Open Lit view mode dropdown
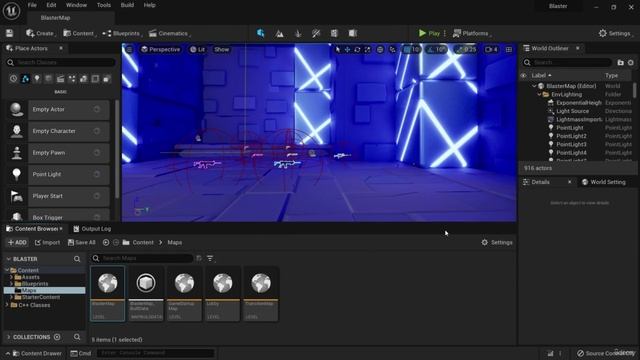 pos(198,49)
